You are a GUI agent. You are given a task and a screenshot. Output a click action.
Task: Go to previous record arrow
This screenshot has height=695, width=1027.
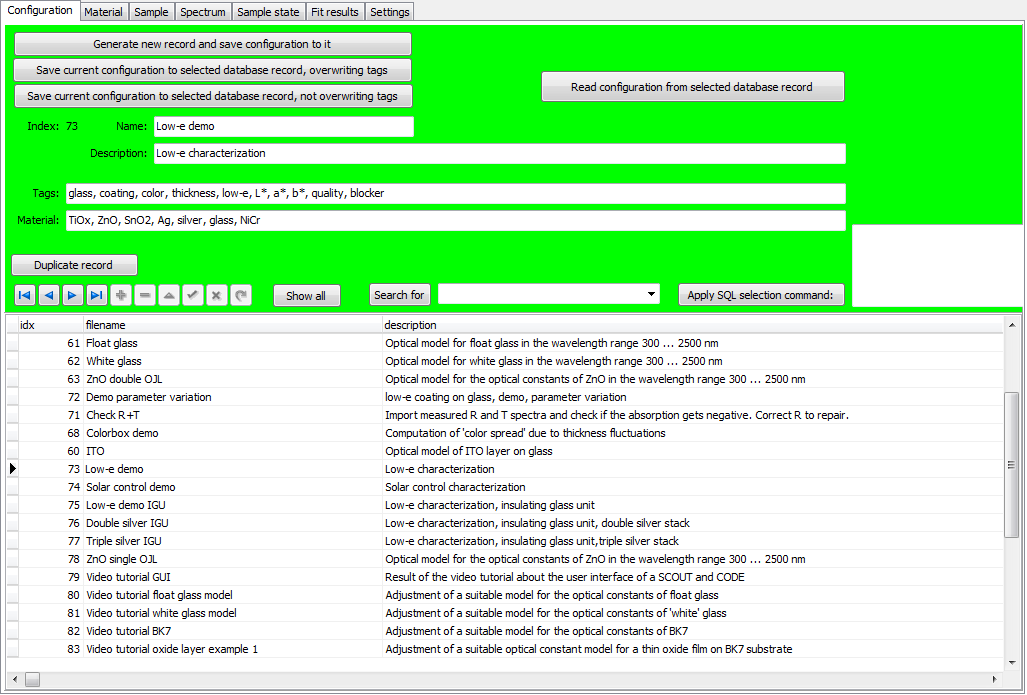[48, 295]
